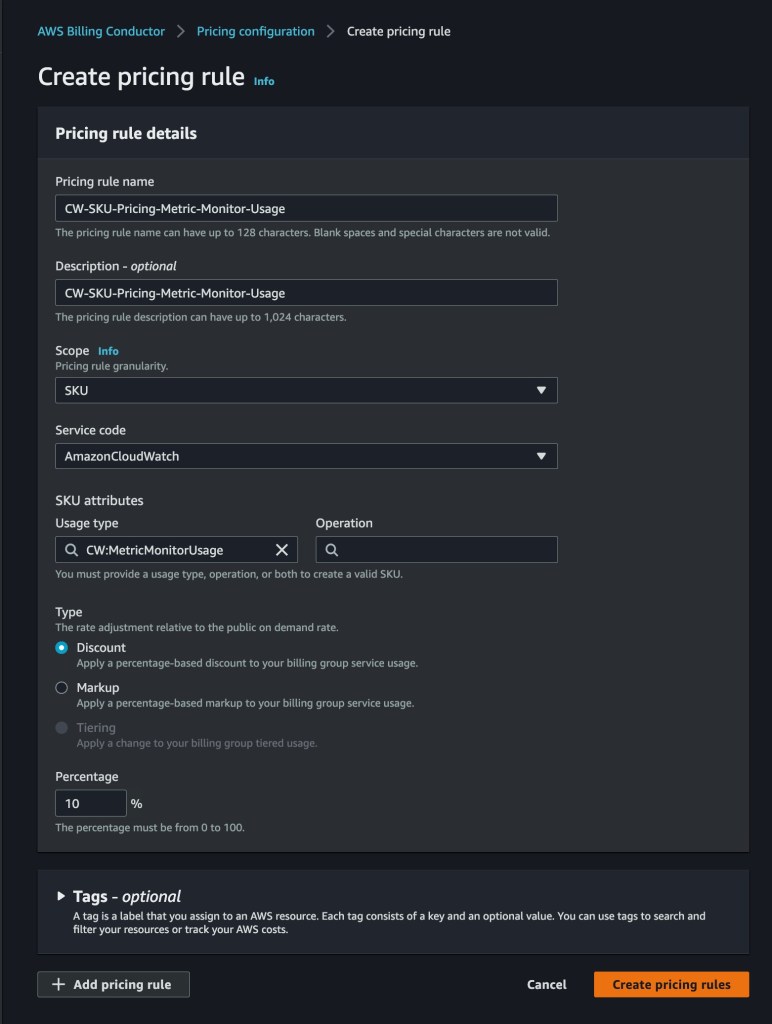Navigate to Pricing configuration breadcrumb

255,32
